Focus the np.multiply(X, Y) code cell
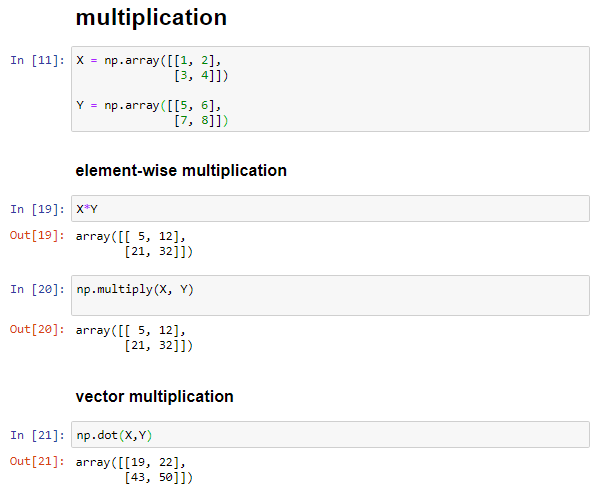This screenshot has height=489, width=604. [330, 295]
